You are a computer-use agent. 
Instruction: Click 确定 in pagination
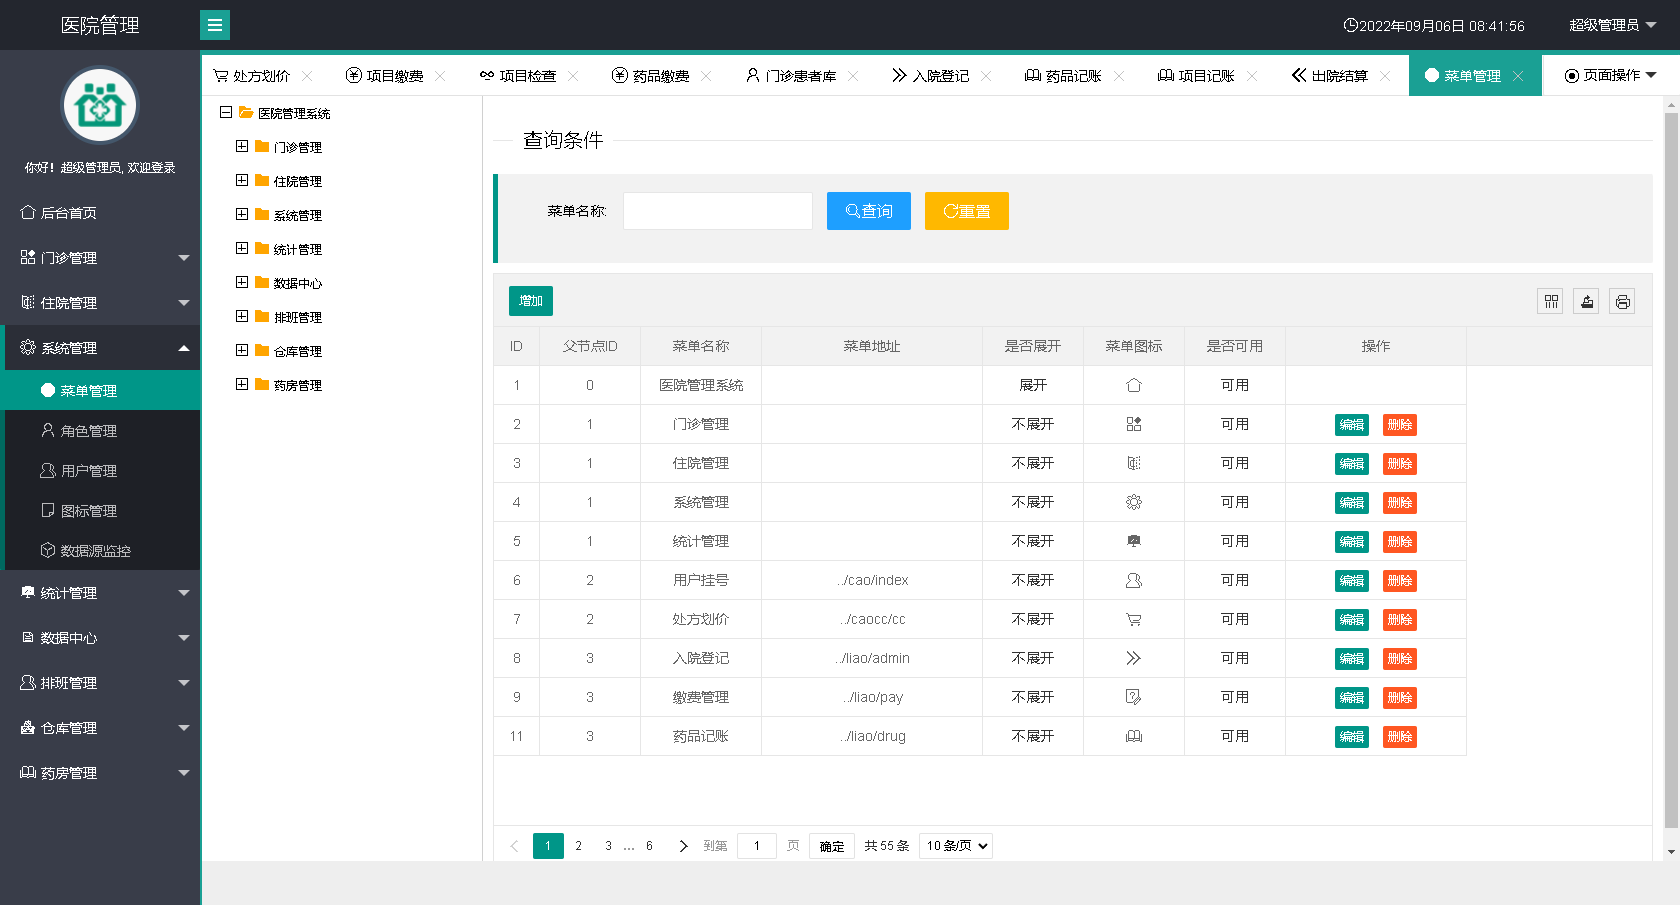tap(832, 846)
